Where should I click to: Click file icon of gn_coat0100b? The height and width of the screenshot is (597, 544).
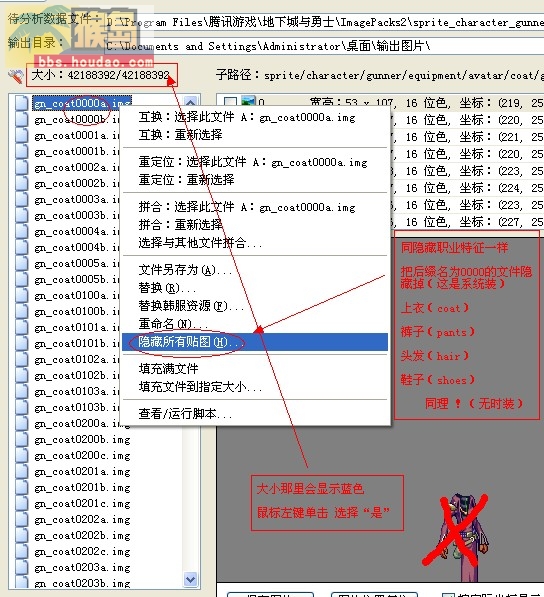click(x=21, y=311)
